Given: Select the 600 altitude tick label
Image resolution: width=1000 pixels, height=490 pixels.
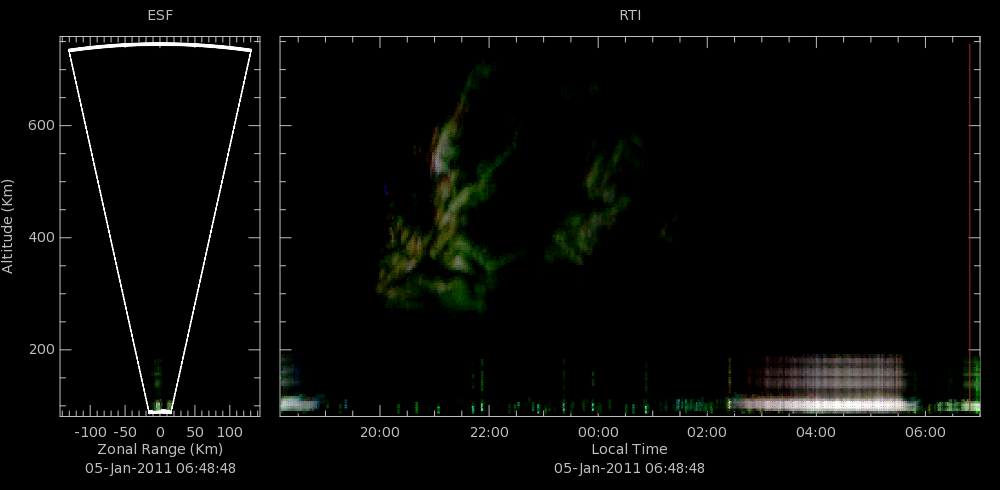Looking at the screenshot, I should click(41, 126).
